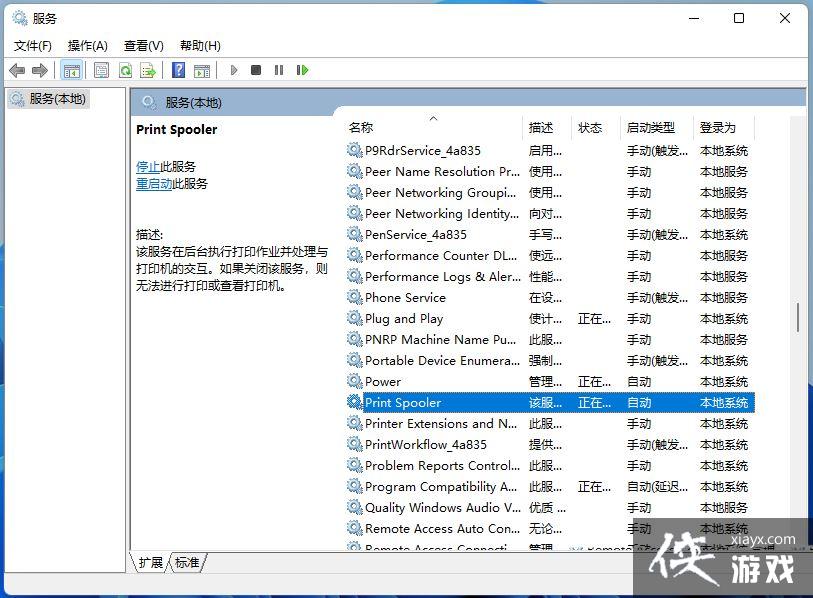This screenshot has width=813, height=598.
Task: Click the export list toolbar icon
Action: point(147,70)
